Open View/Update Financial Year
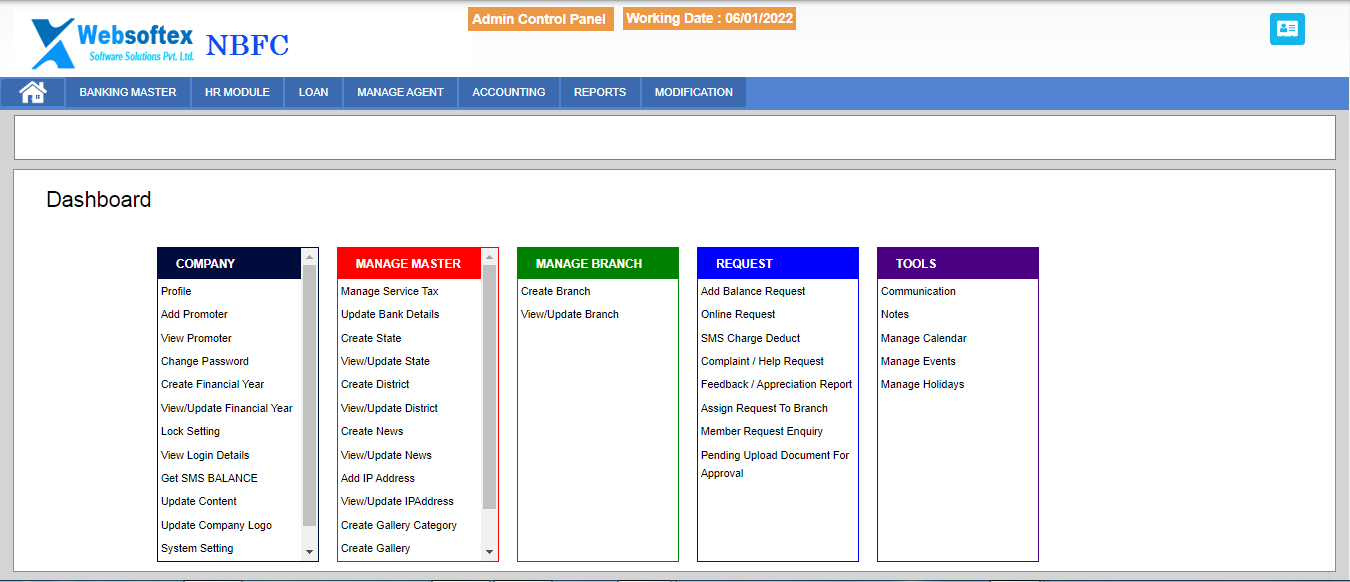Viewport: 1350px width, 582px height. [227, 408]
